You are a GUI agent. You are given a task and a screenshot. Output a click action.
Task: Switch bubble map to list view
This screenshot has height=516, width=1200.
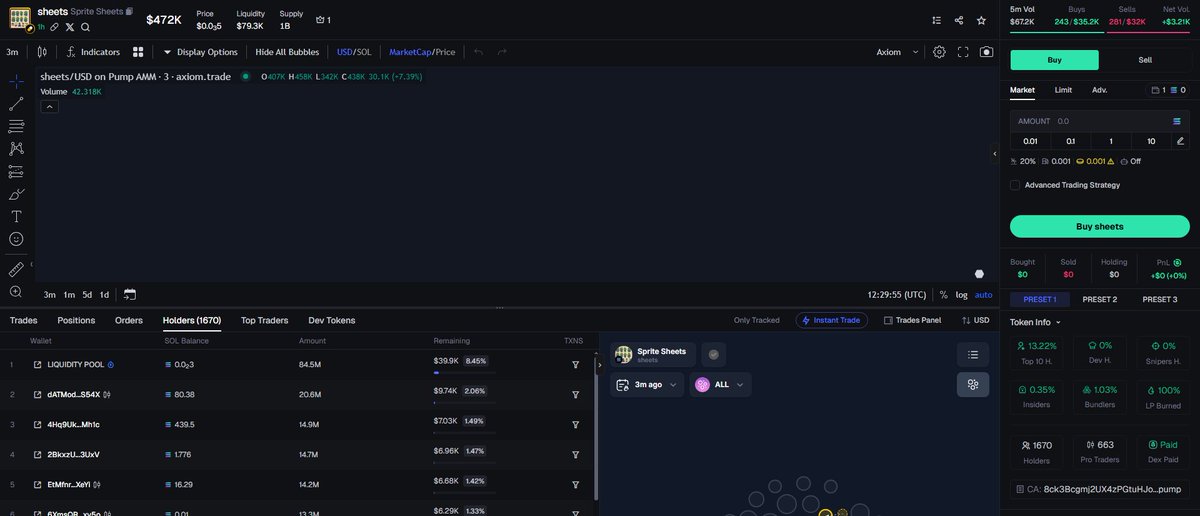pyautogui.click(x=973, y=354)
